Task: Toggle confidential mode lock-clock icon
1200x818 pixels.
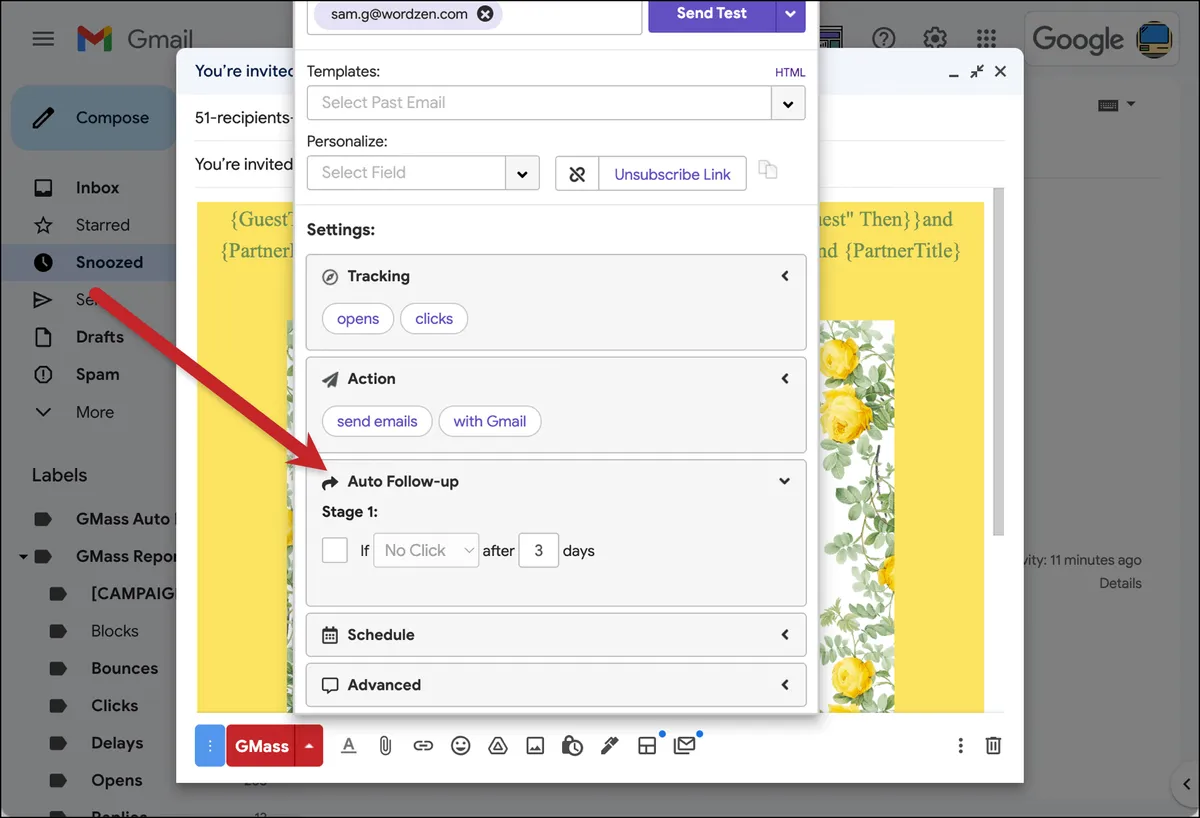Action: click(x=572, y=745)
